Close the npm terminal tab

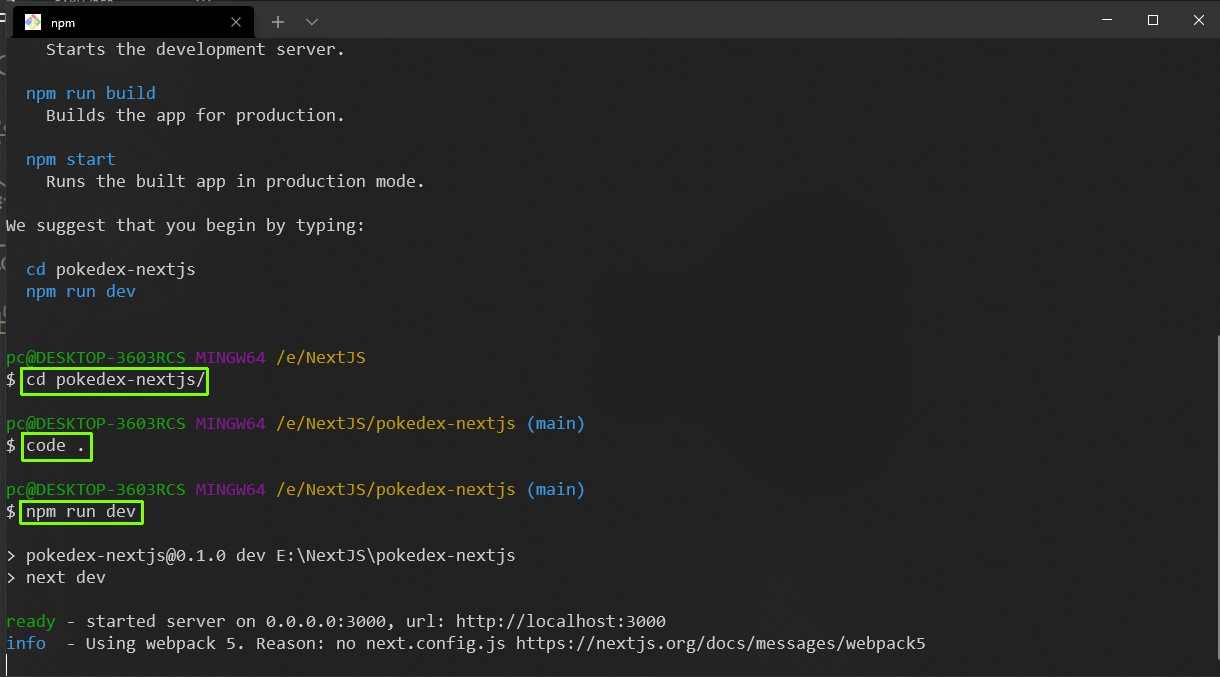(235, 21)
